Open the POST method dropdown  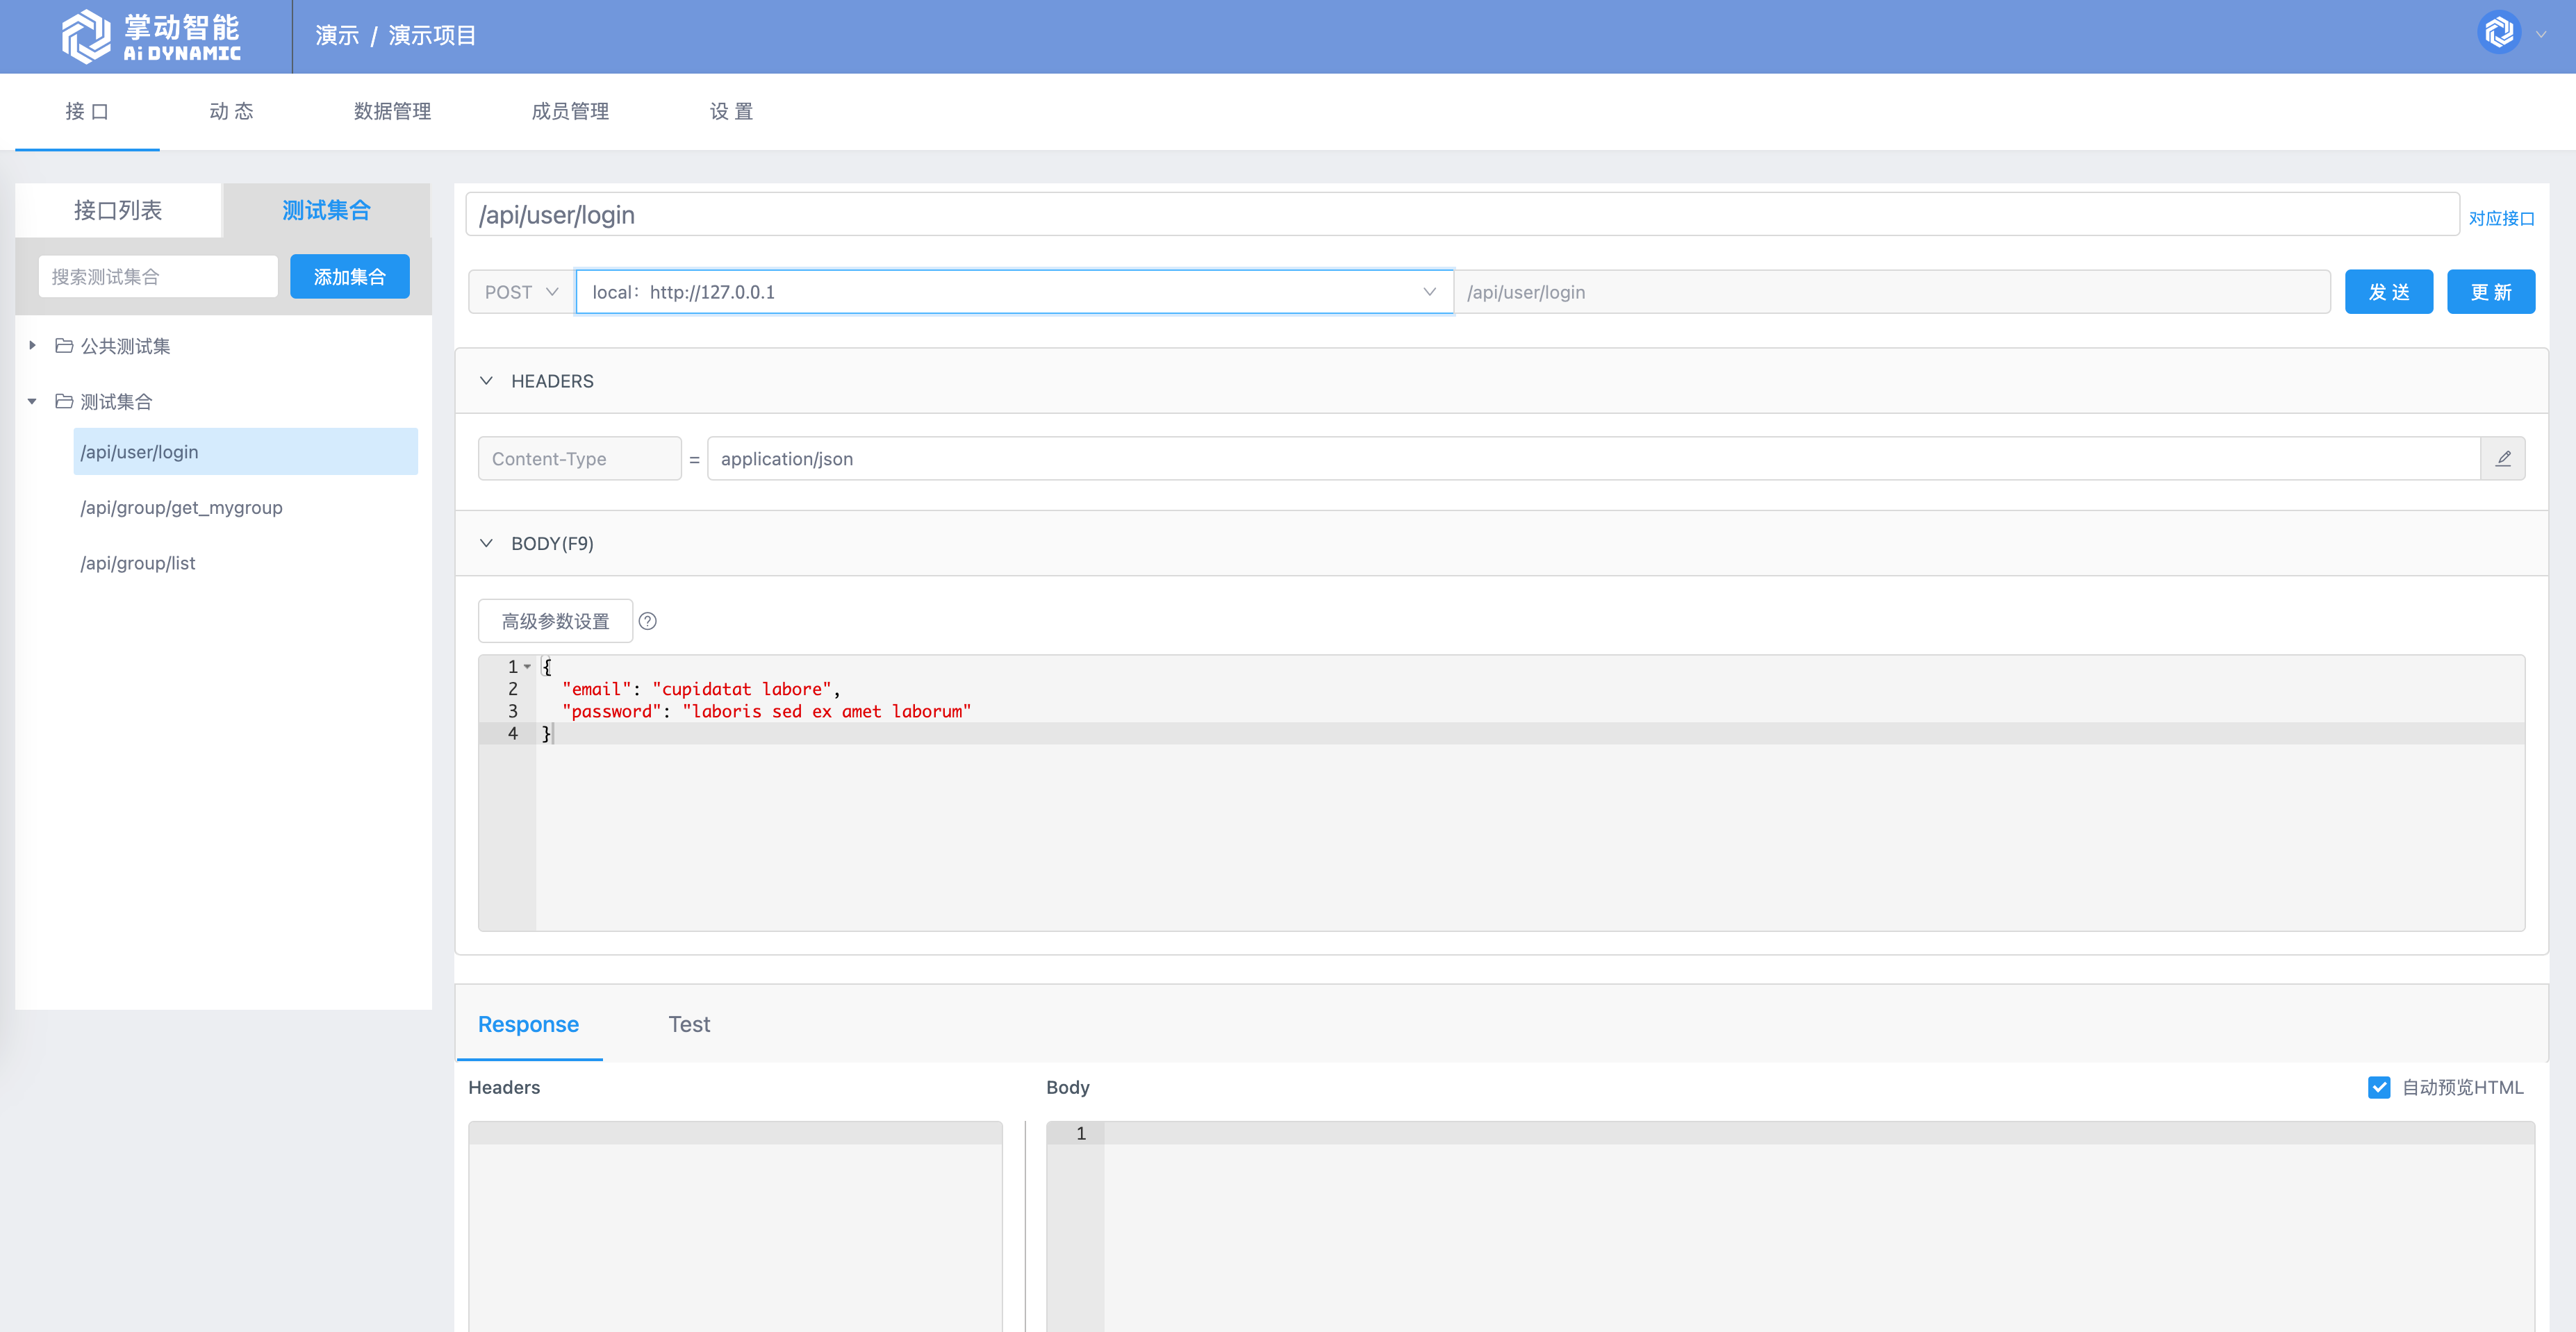[521, 292]
